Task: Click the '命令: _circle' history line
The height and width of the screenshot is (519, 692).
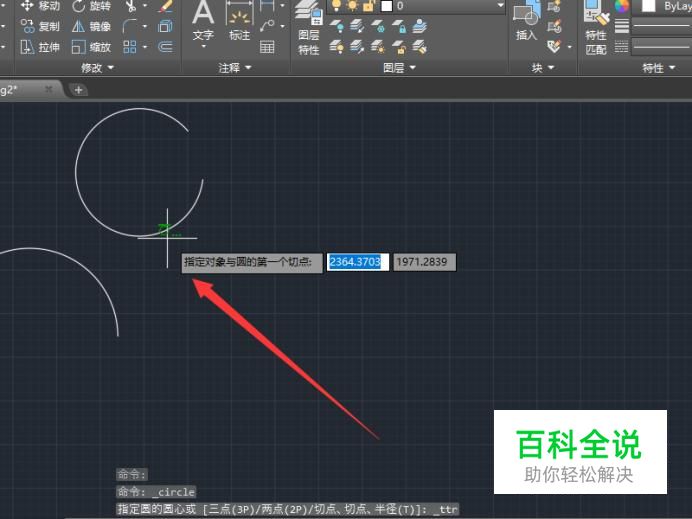Action: tap(156, 492)
